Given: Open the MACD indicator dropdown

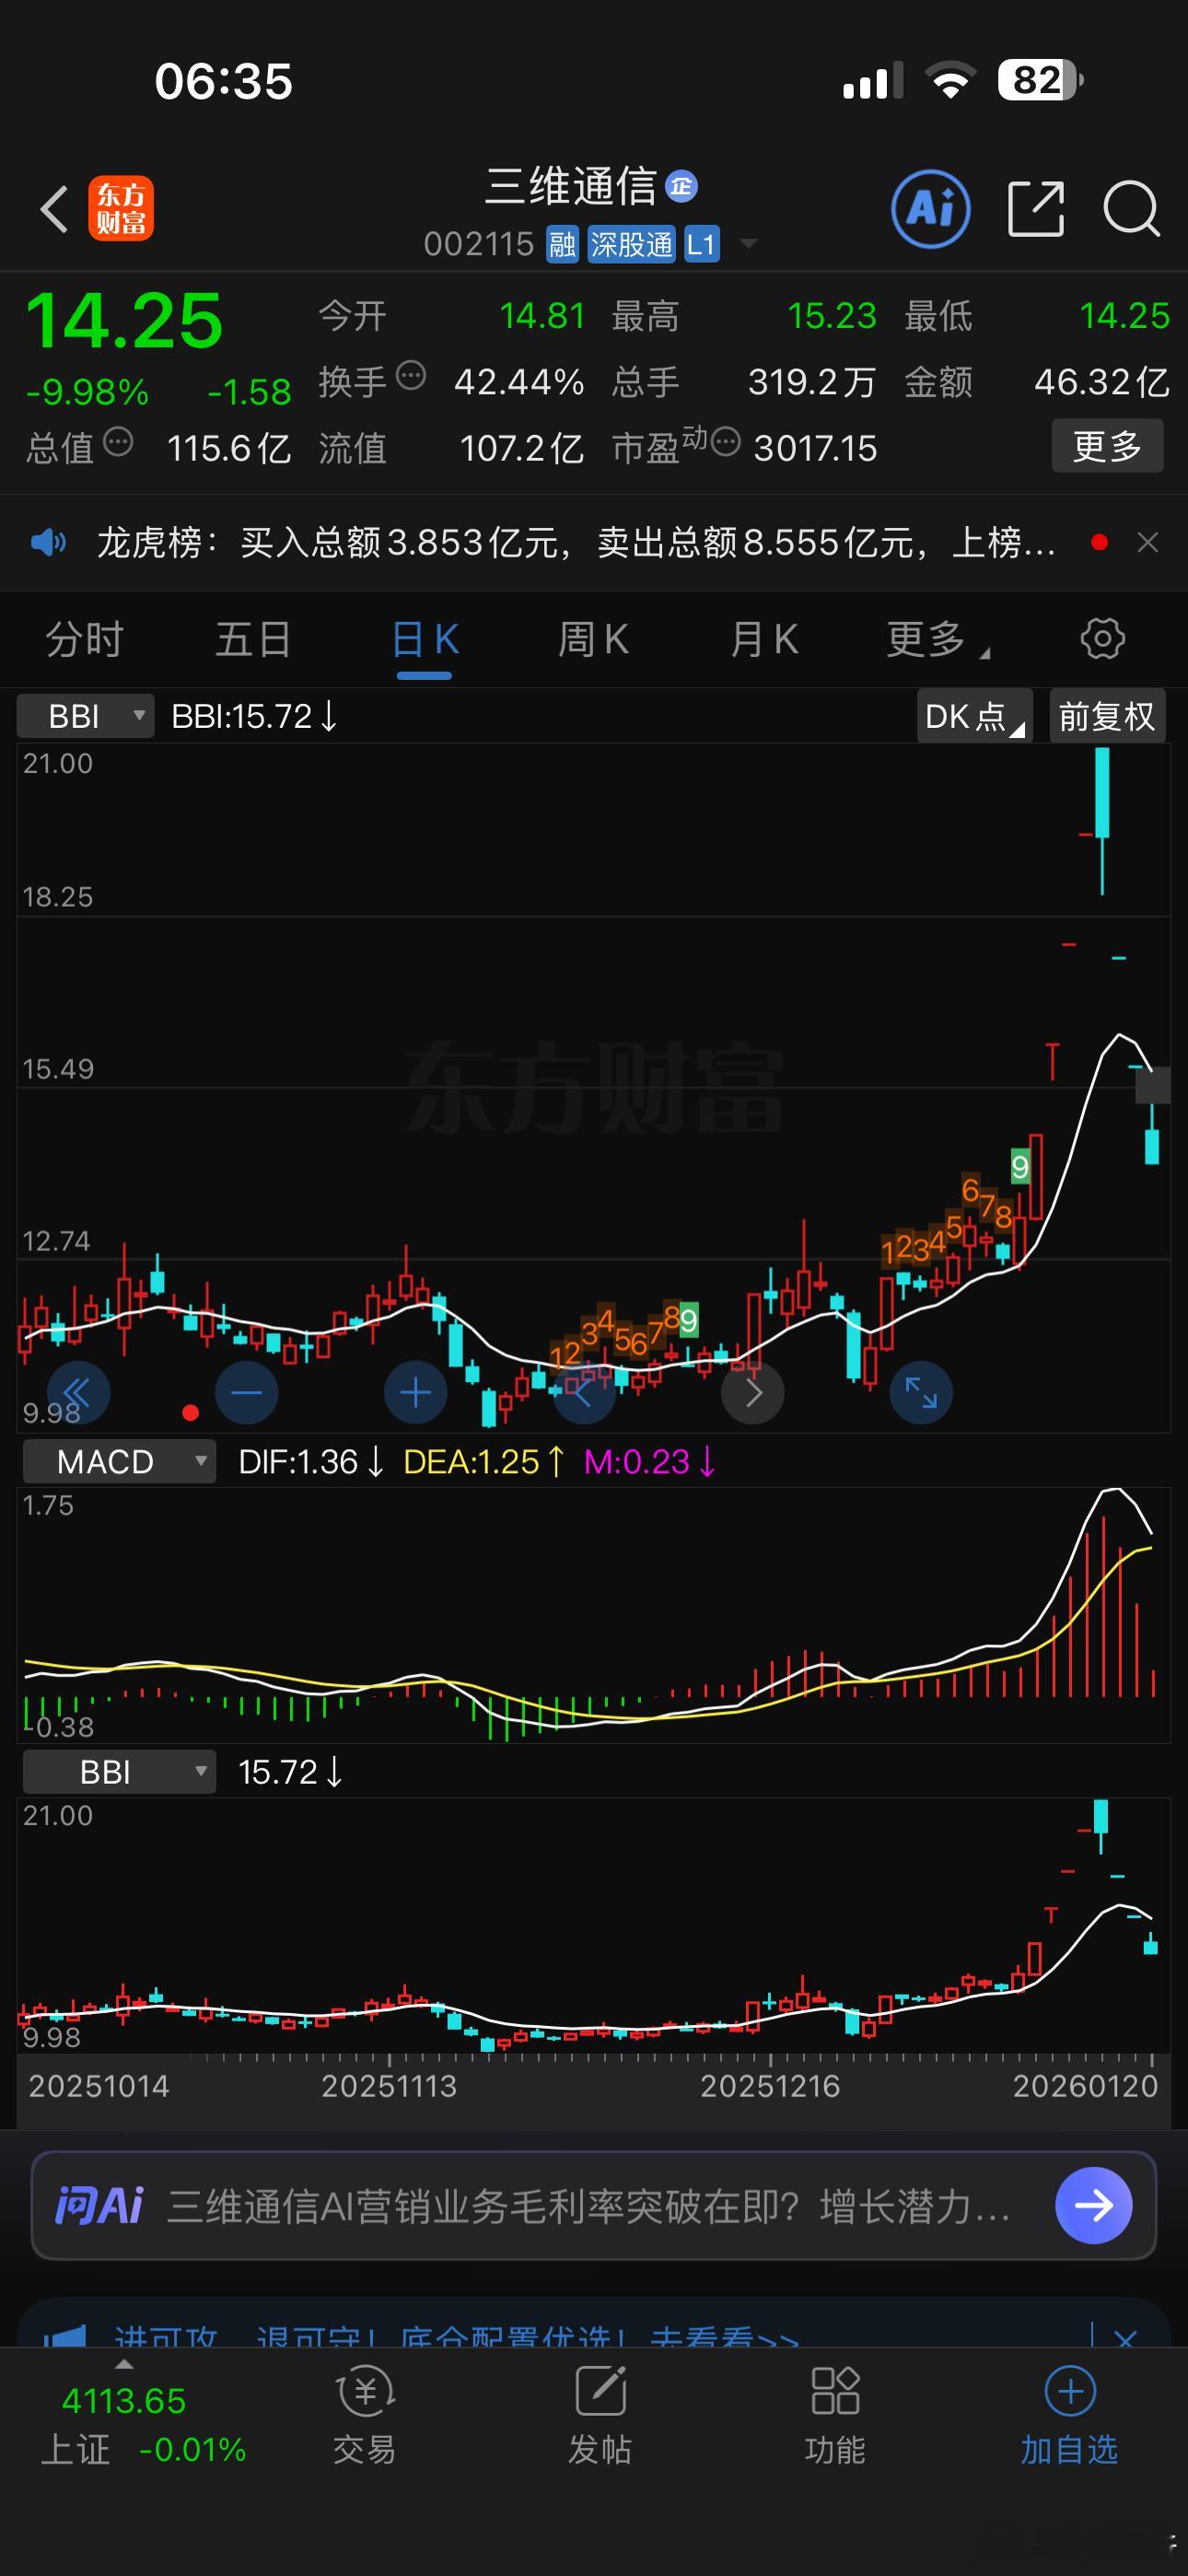Looking at the screenshot, I should (x=119, y=1462).
